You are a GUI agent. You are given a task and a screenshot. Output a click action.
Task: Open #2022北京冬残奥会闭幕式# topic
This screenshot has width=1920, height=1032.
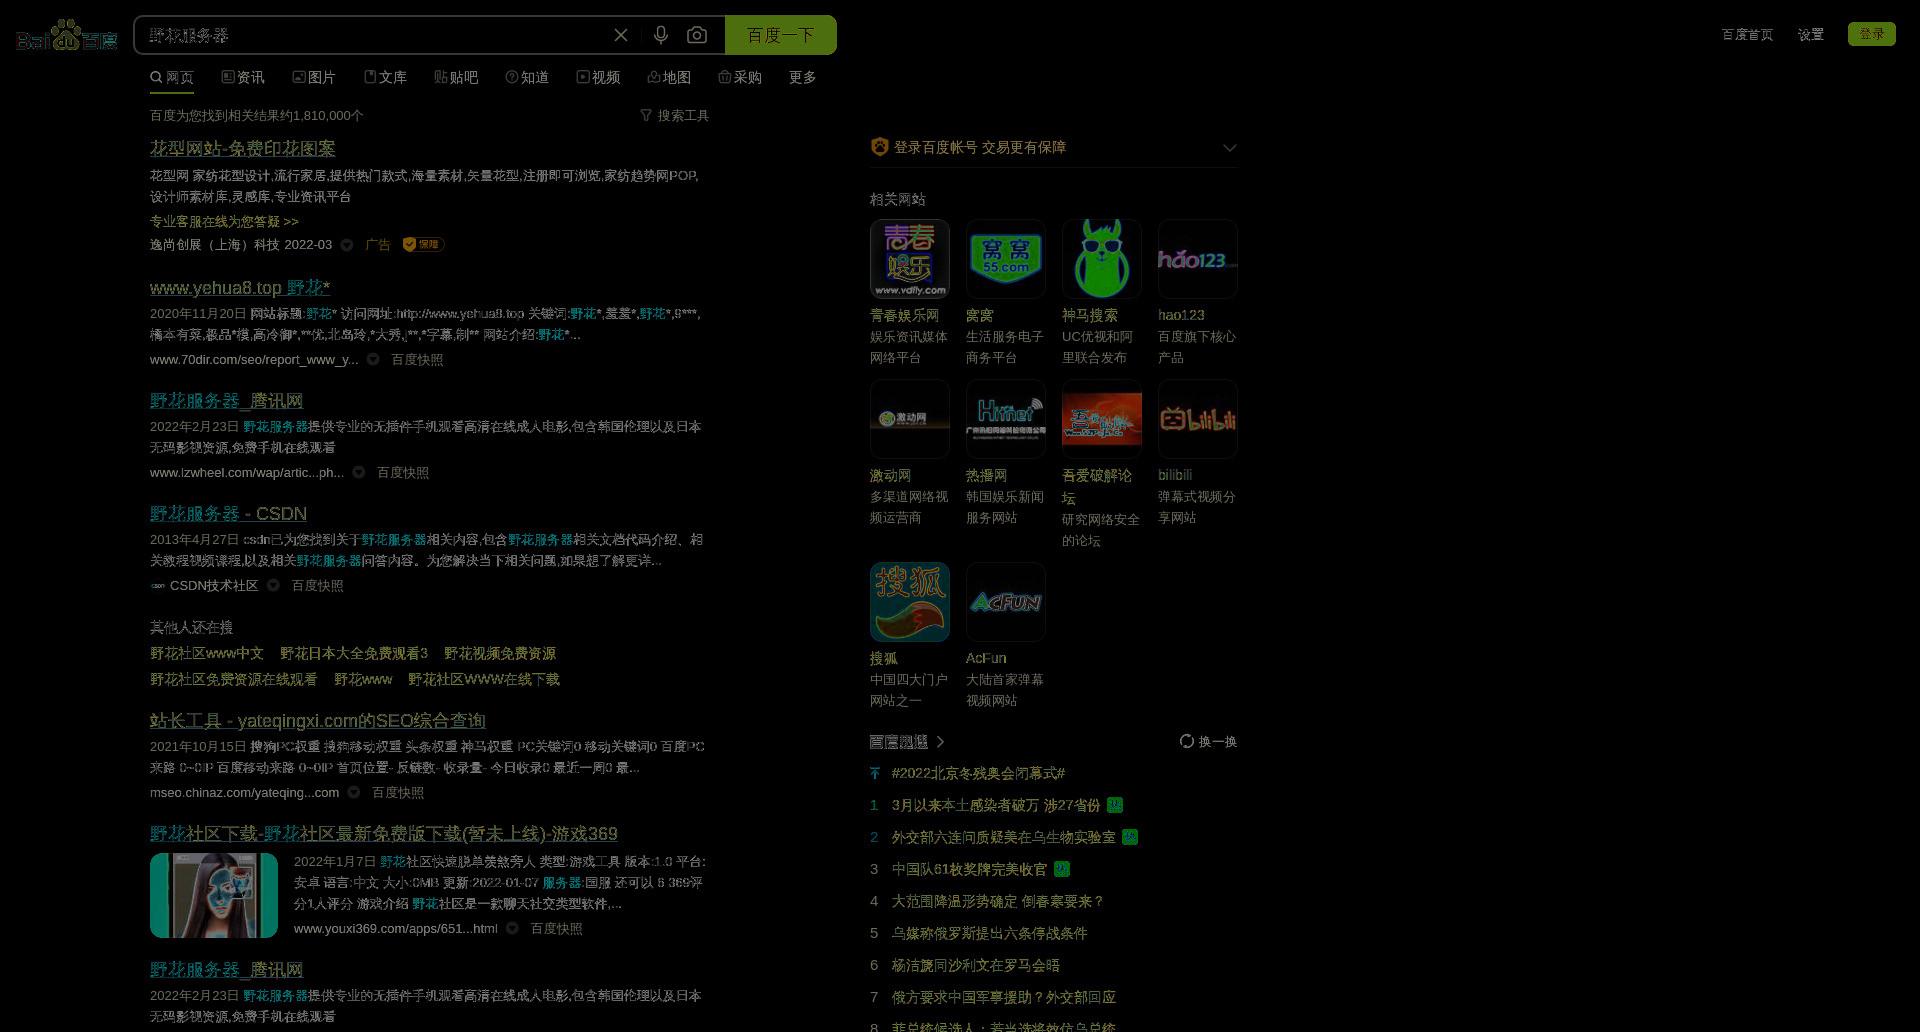click(978, 773)
